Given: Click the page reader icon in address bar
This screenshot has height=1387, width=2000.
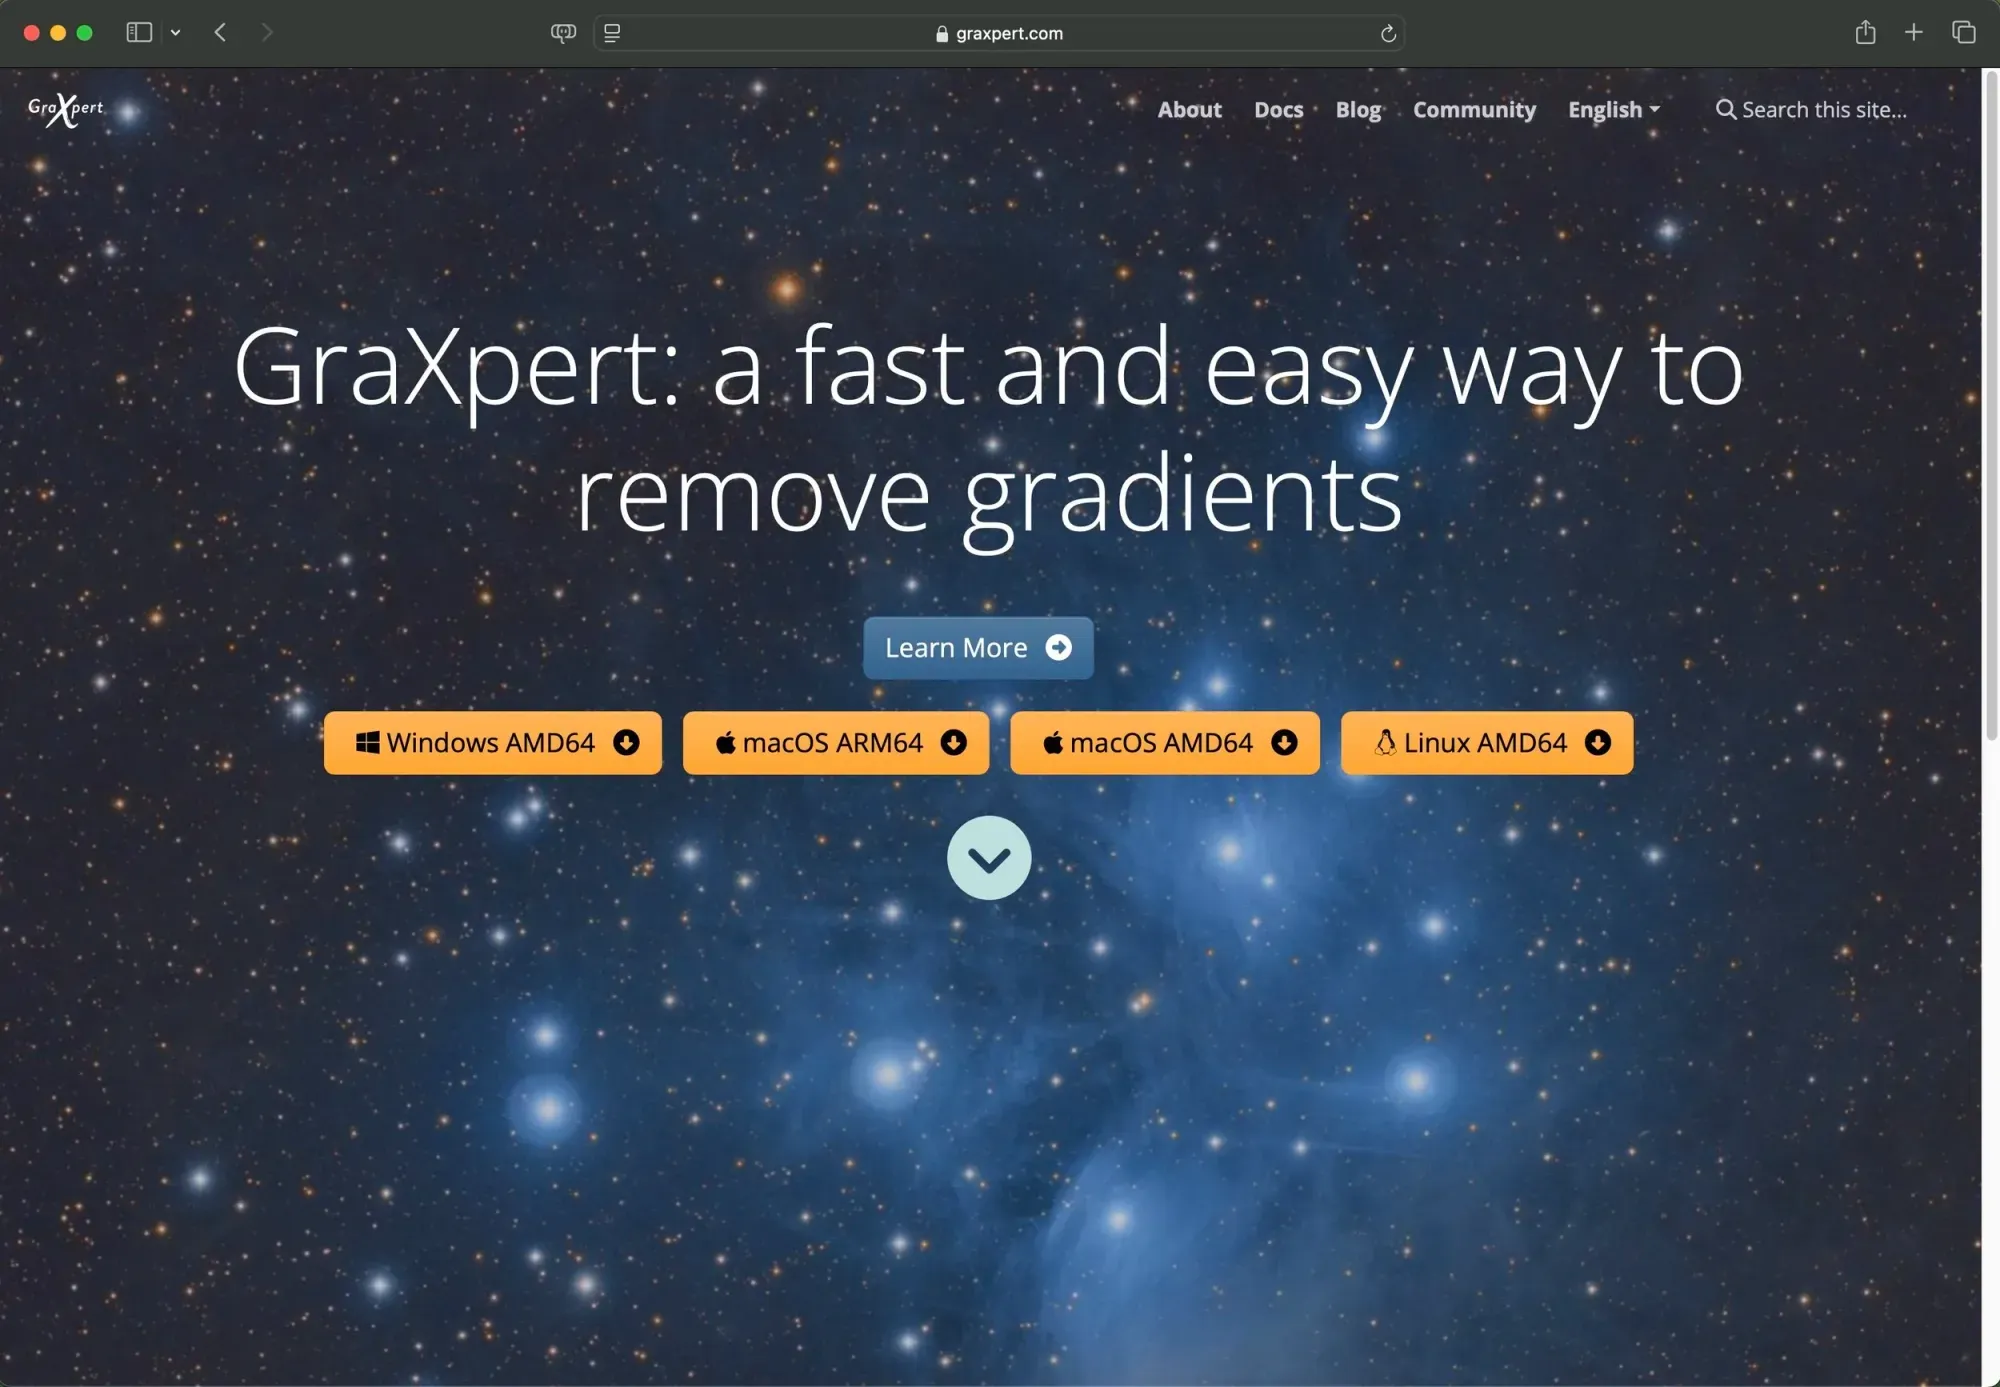Looking at the screenshot, I should 612,33.
